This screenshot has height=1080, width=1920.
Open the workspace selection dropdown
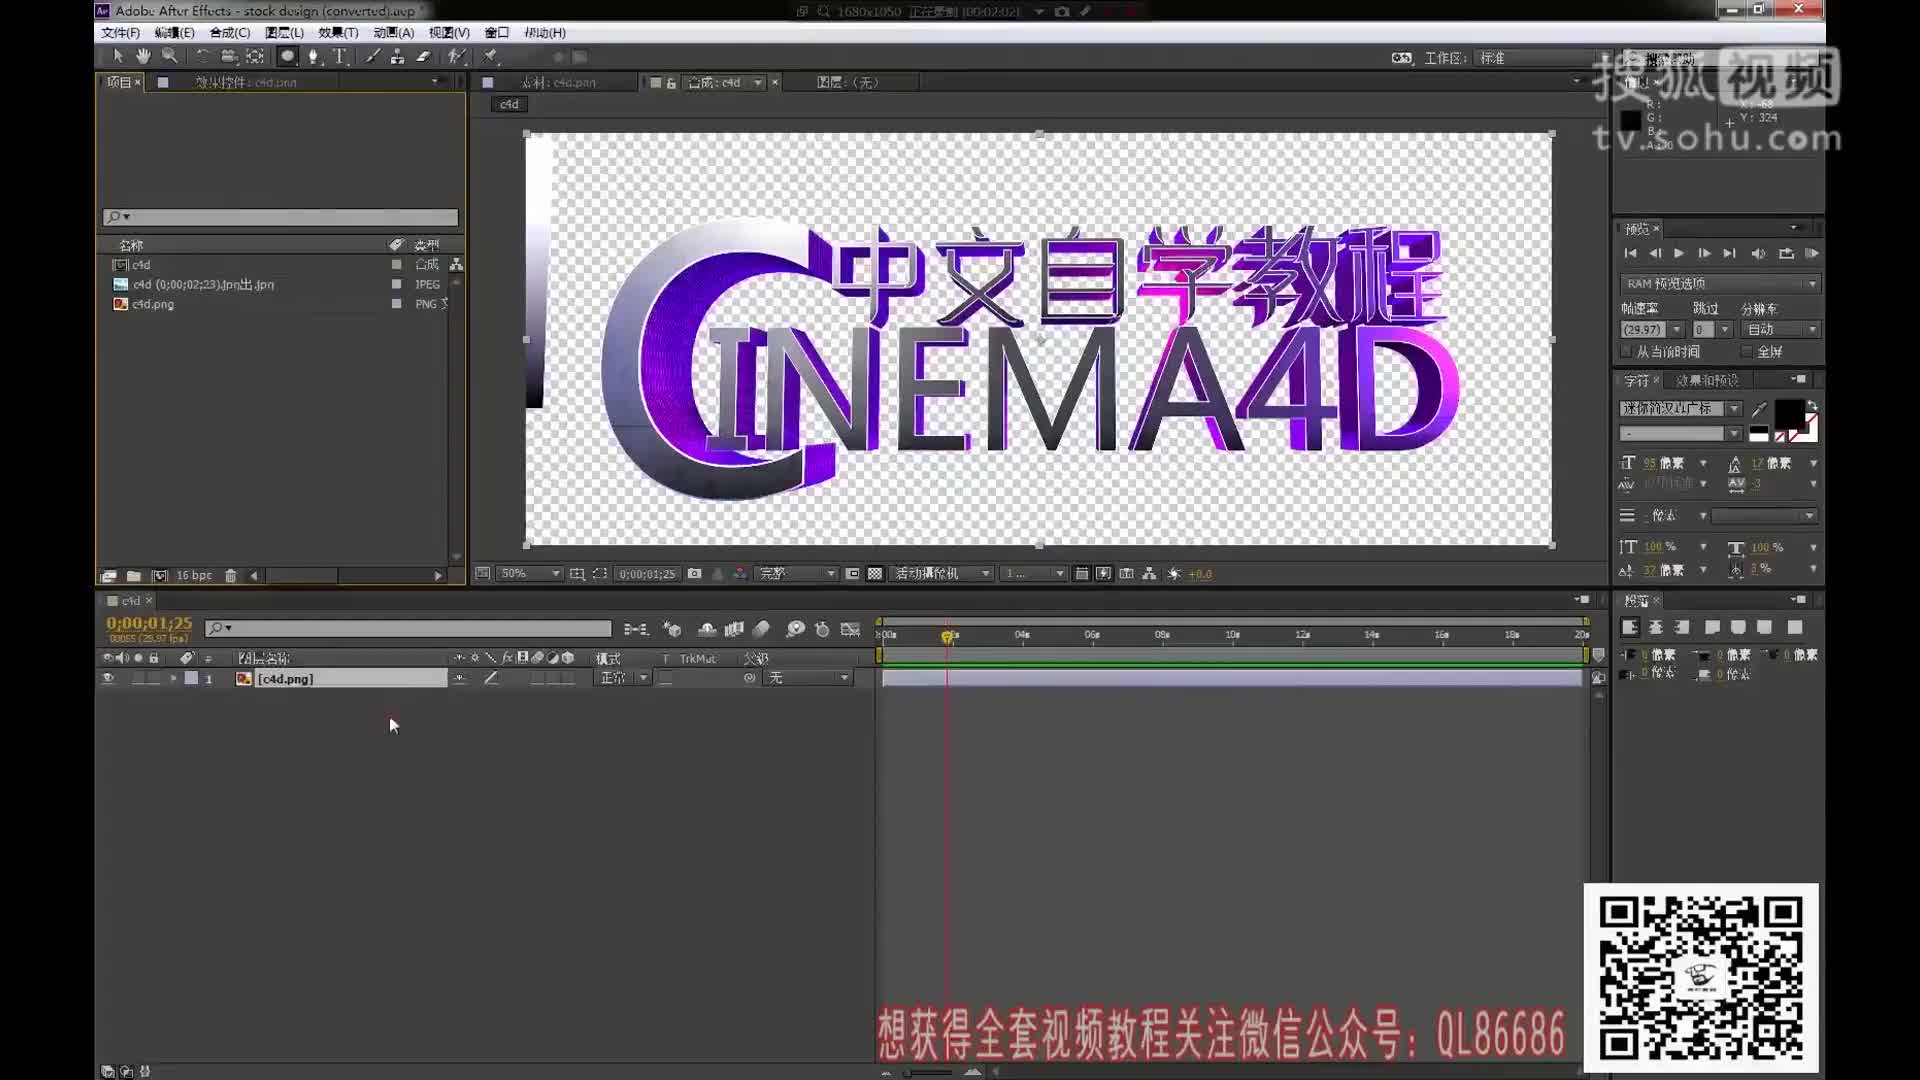point(1541,58)
